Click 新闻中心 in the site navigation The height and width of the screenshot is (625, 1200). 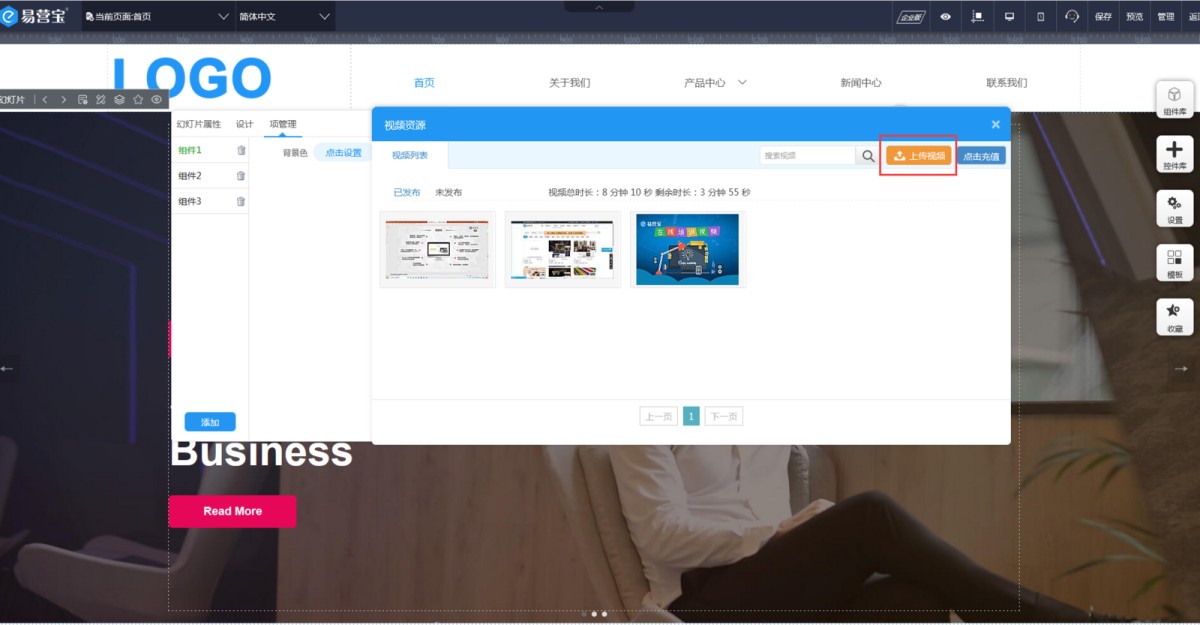click(861, 83)
